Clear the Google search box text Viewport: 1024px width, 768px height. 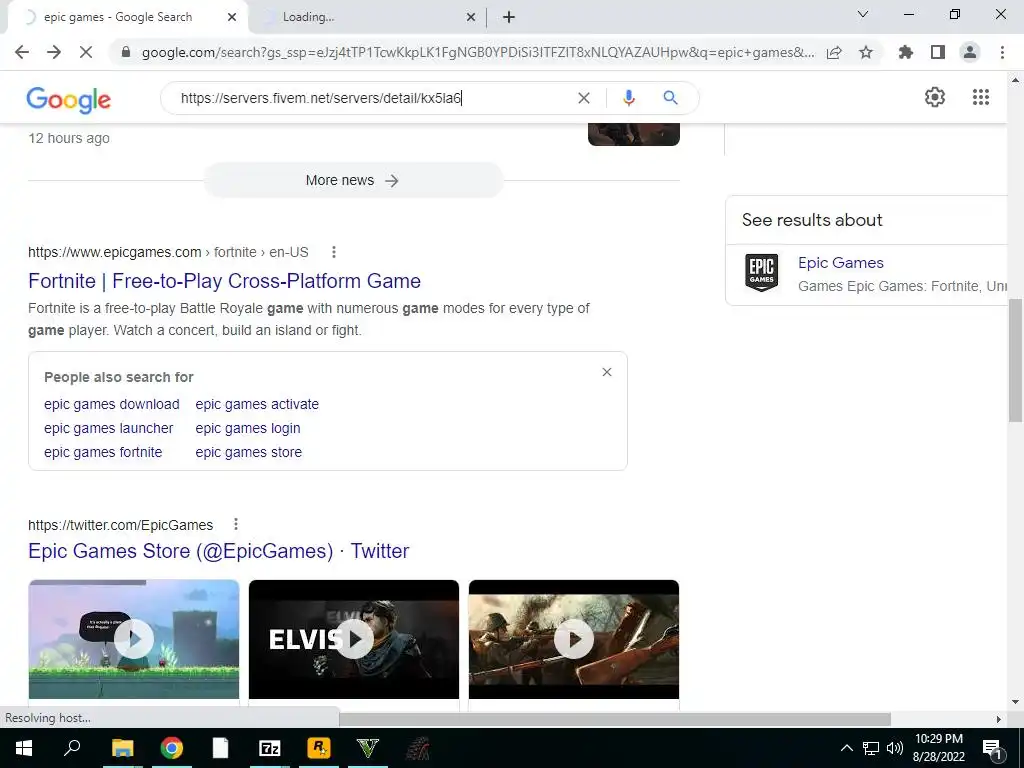coord(584,98)
